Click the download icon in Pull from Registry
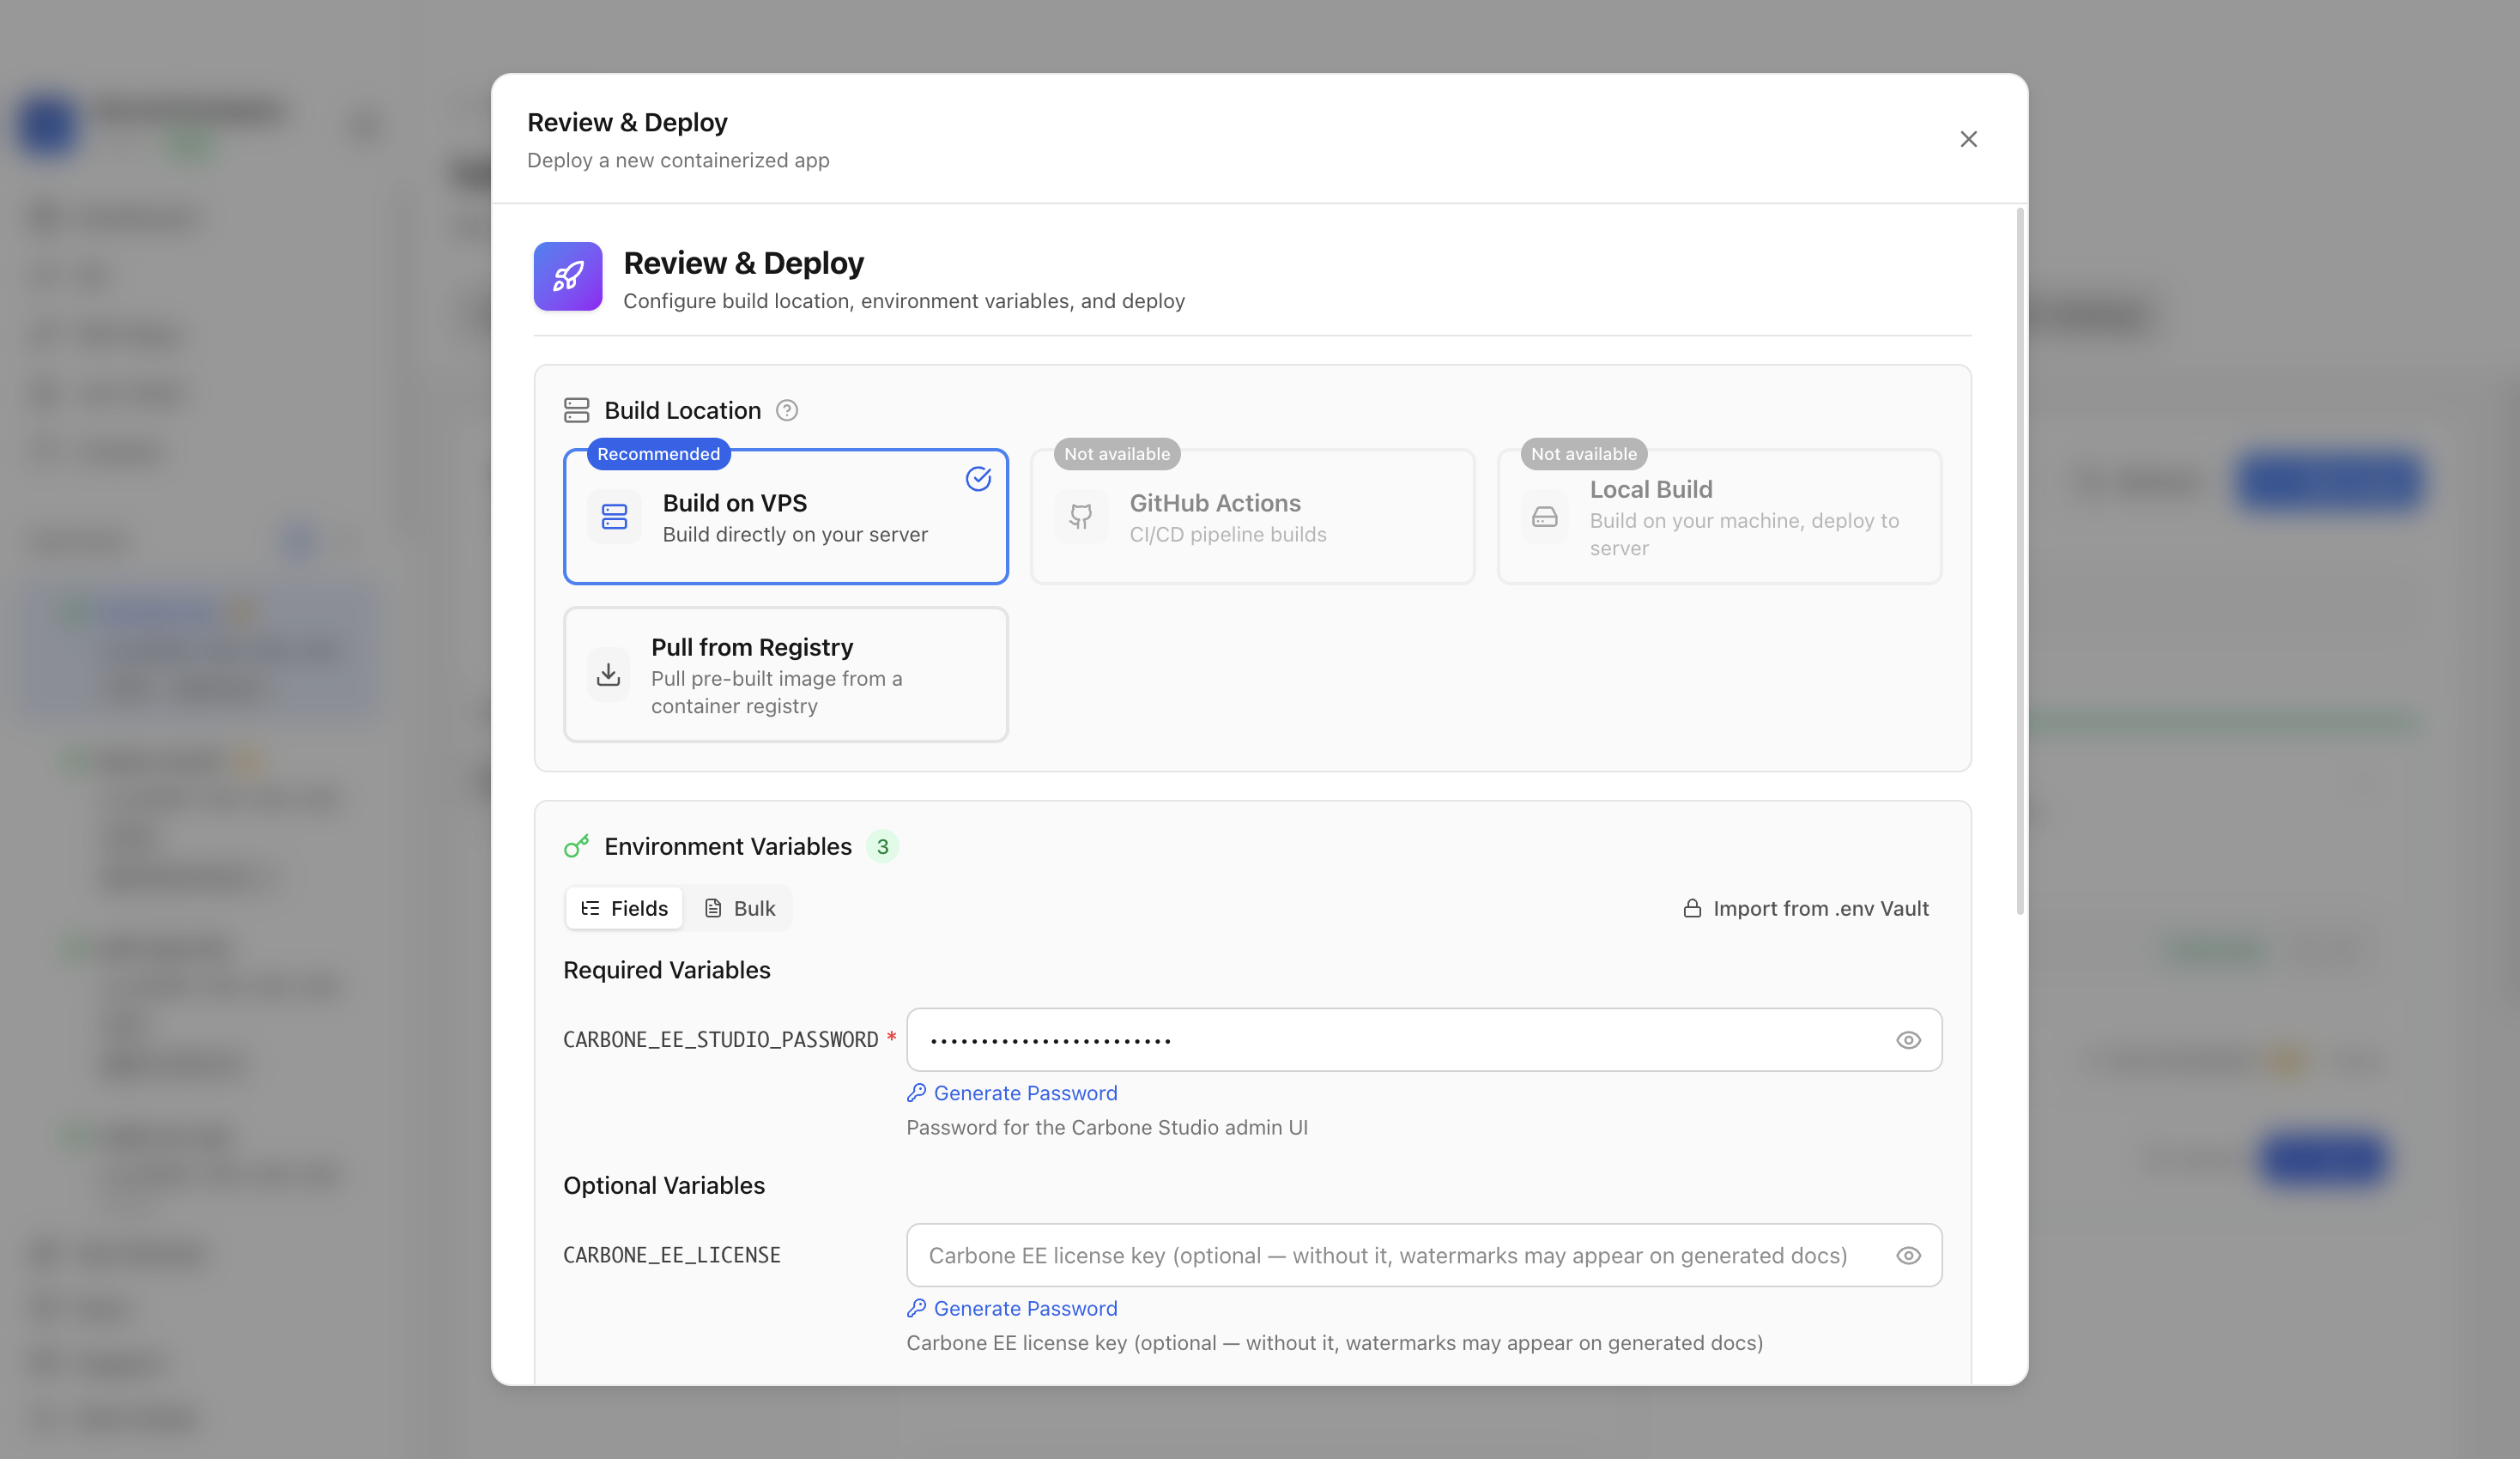The width and height of the screenshot is (2520, 1459). [x=608, y=675]
